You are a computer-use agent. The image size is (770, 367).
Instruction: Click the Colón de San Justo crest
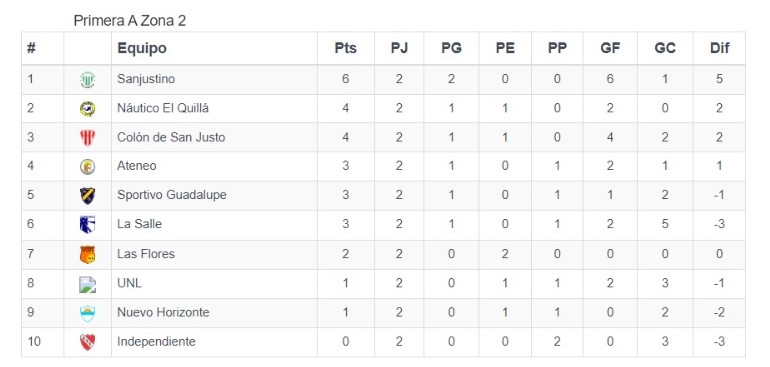87,138
